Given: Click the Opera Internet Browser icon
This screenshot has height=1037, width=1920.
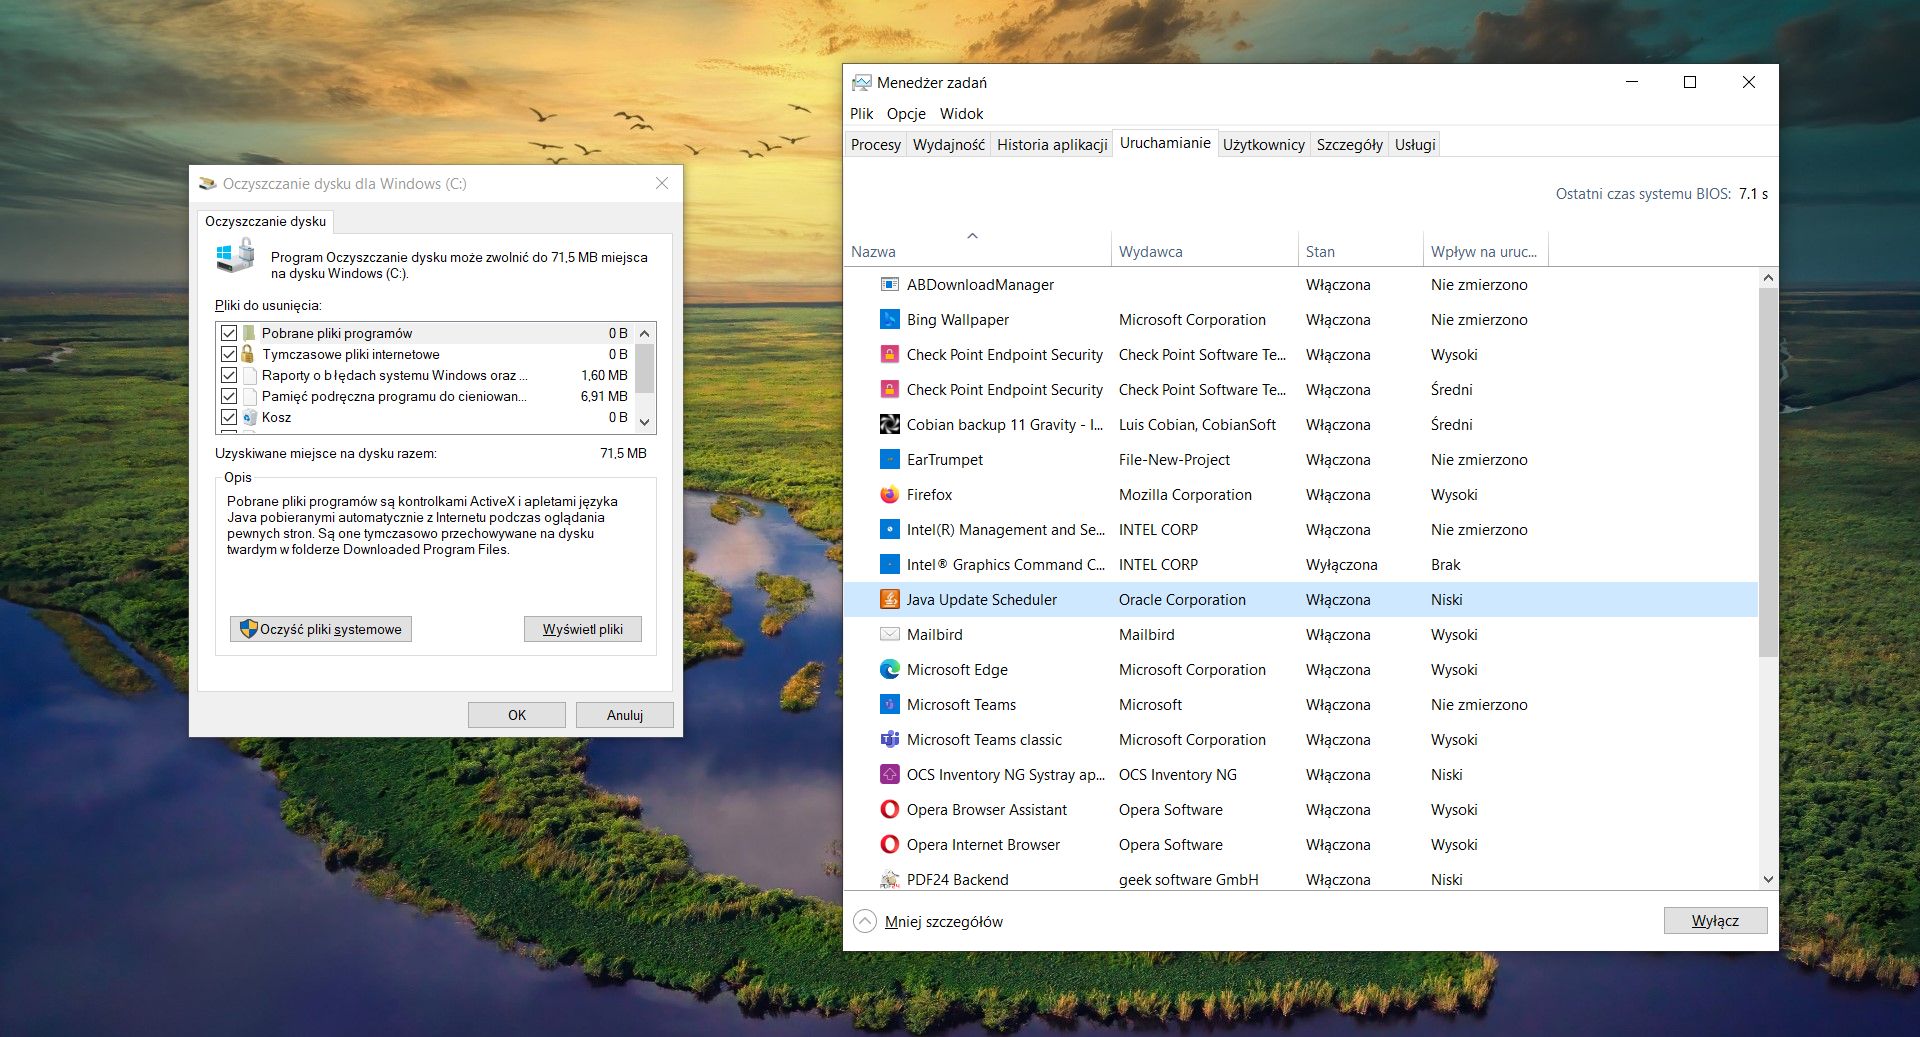Looking at the screenshot, I should (890, 844).
